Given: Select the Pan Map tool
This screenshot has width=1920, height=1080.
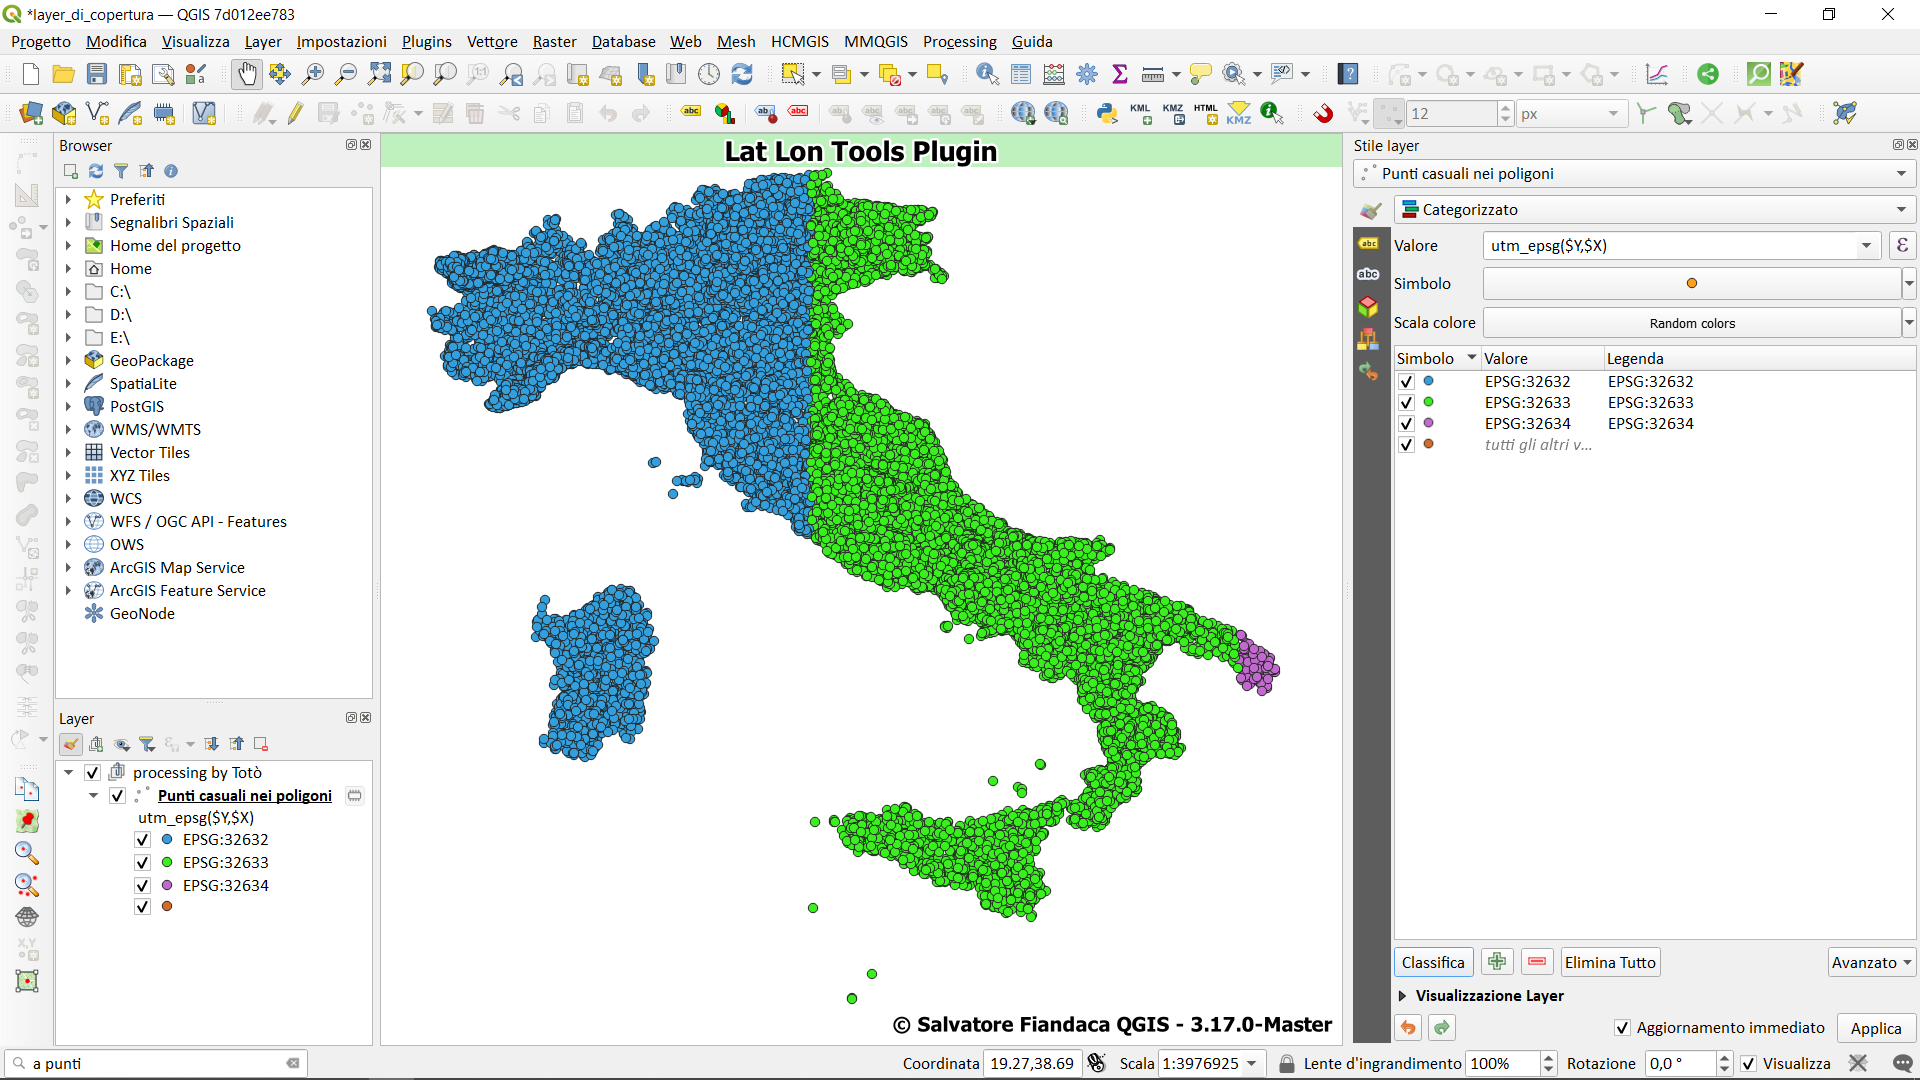Looking at the screenshot, I should (x=247, y=74).
